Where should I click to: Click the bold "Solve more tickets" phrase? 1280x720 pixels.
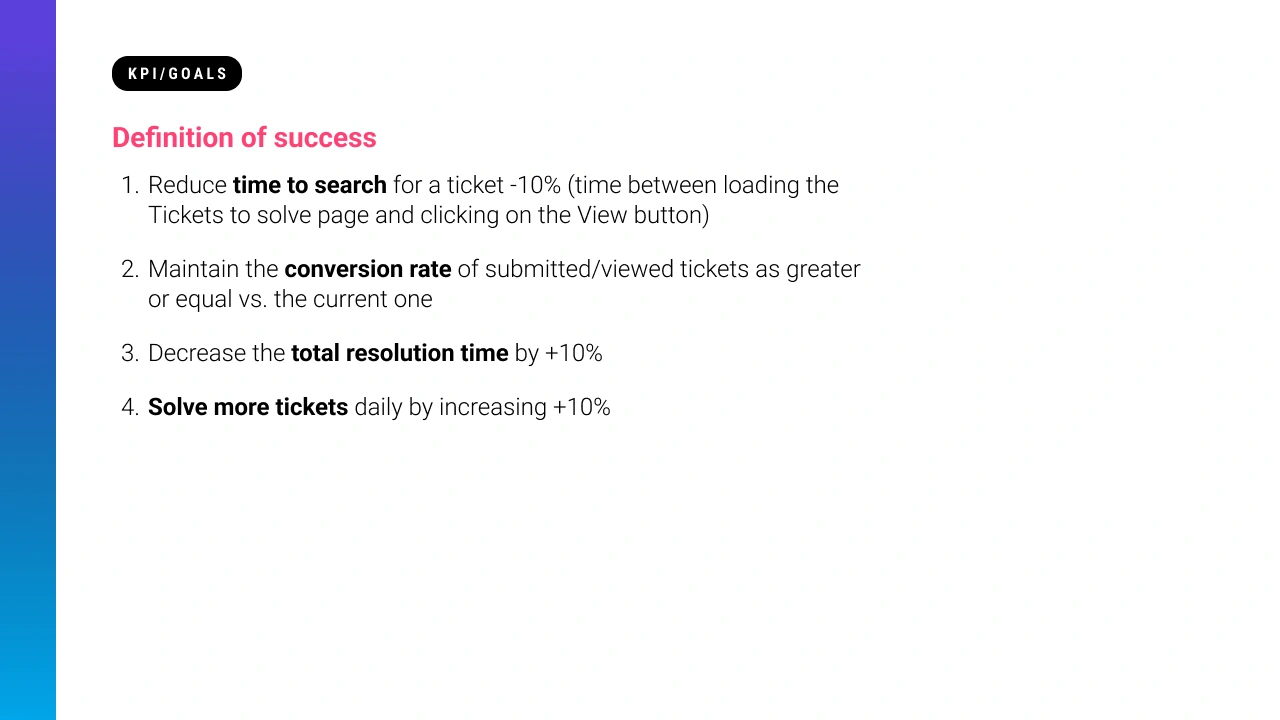248,407
